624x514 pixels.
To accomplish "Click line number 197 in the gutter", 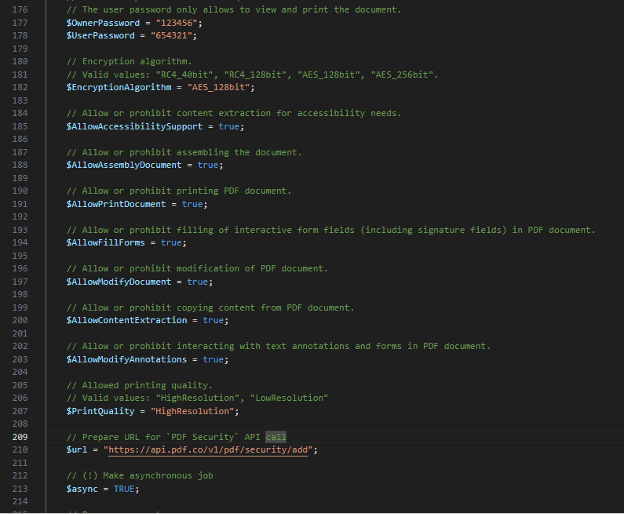I will (x=20, y=282).
